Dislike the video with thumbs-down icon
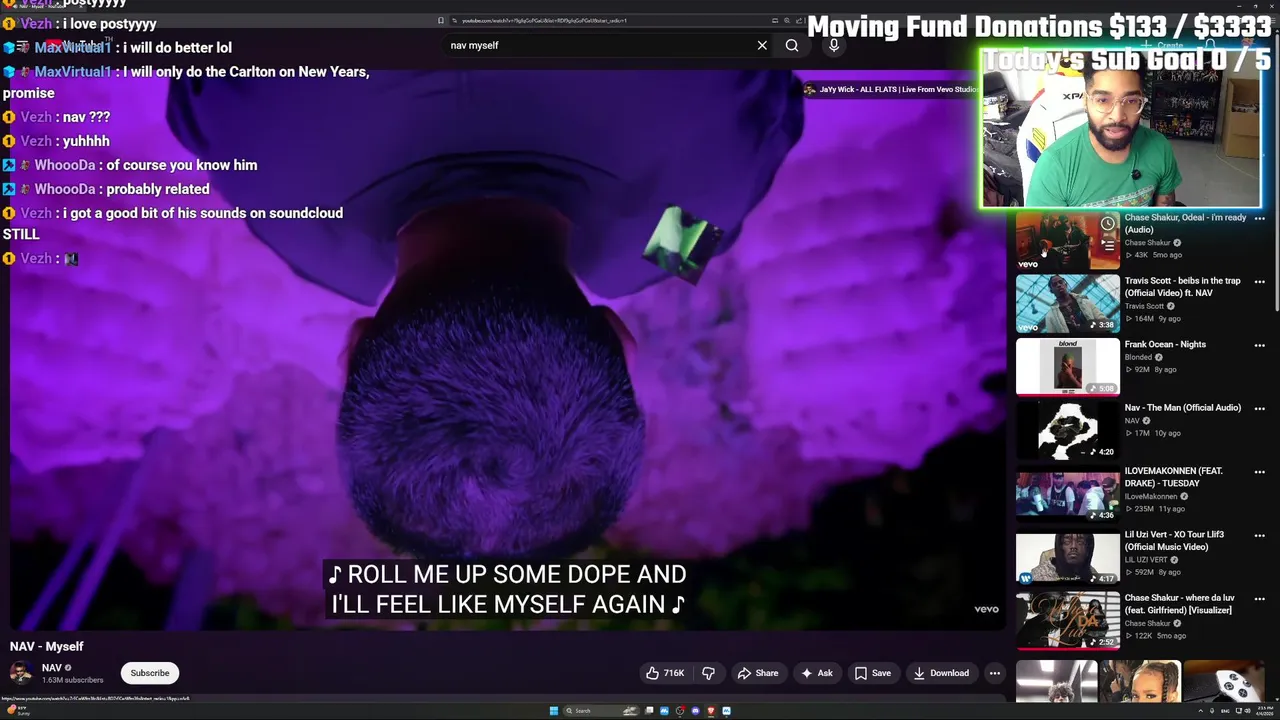Image resolution: width=1280 pixels, height=720 pixels. click(x=708, y=673)
